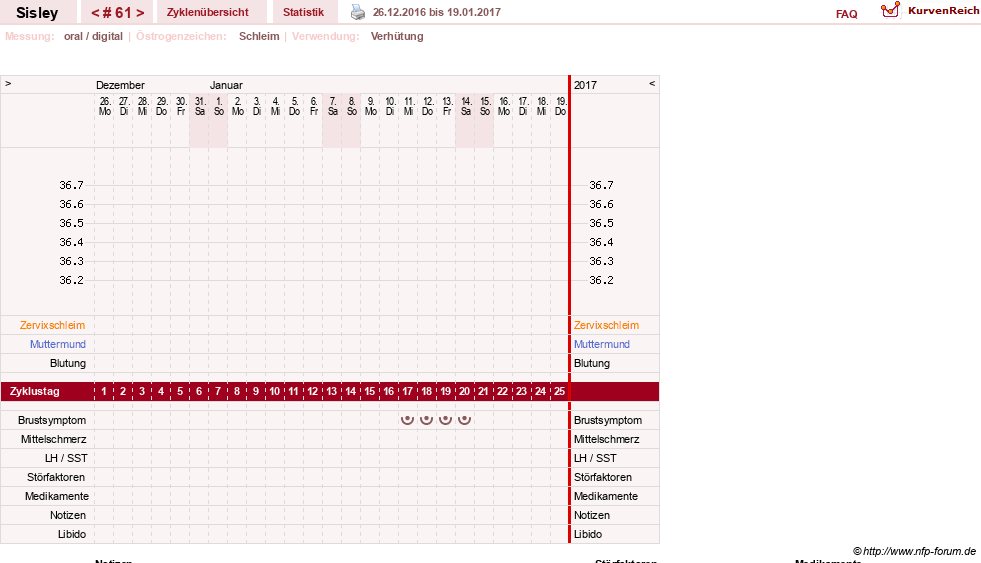Screen dimensions: 981x563
Task: Open the Sisley profile tab
Action: [x=37, y=13]
